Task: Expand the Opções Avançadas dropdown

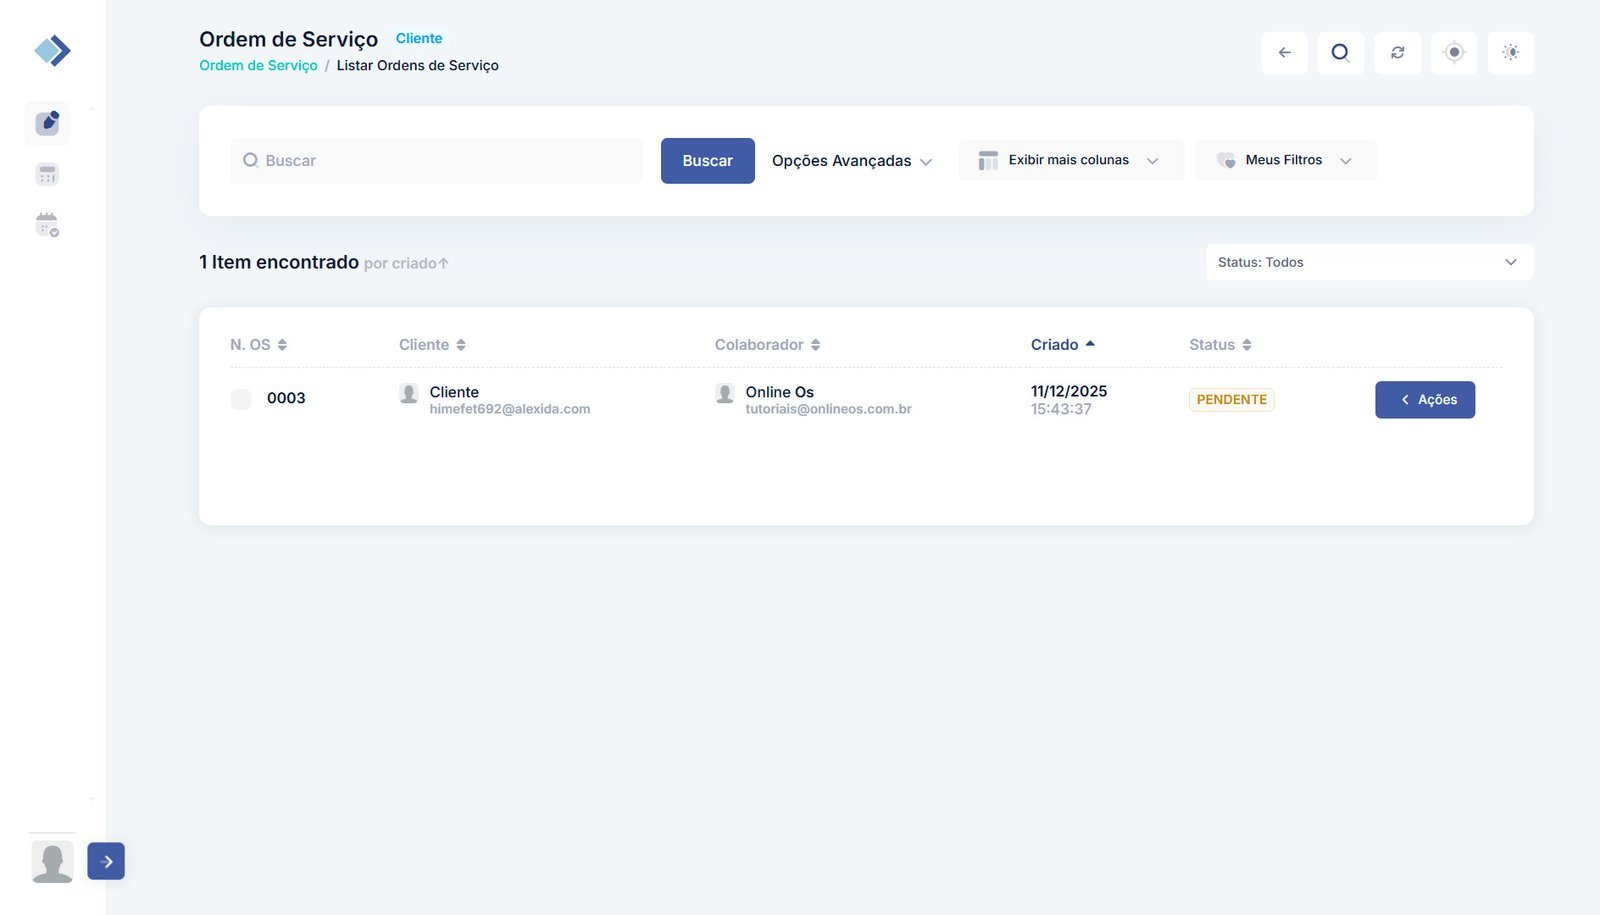Action: [x=851, y=161]
